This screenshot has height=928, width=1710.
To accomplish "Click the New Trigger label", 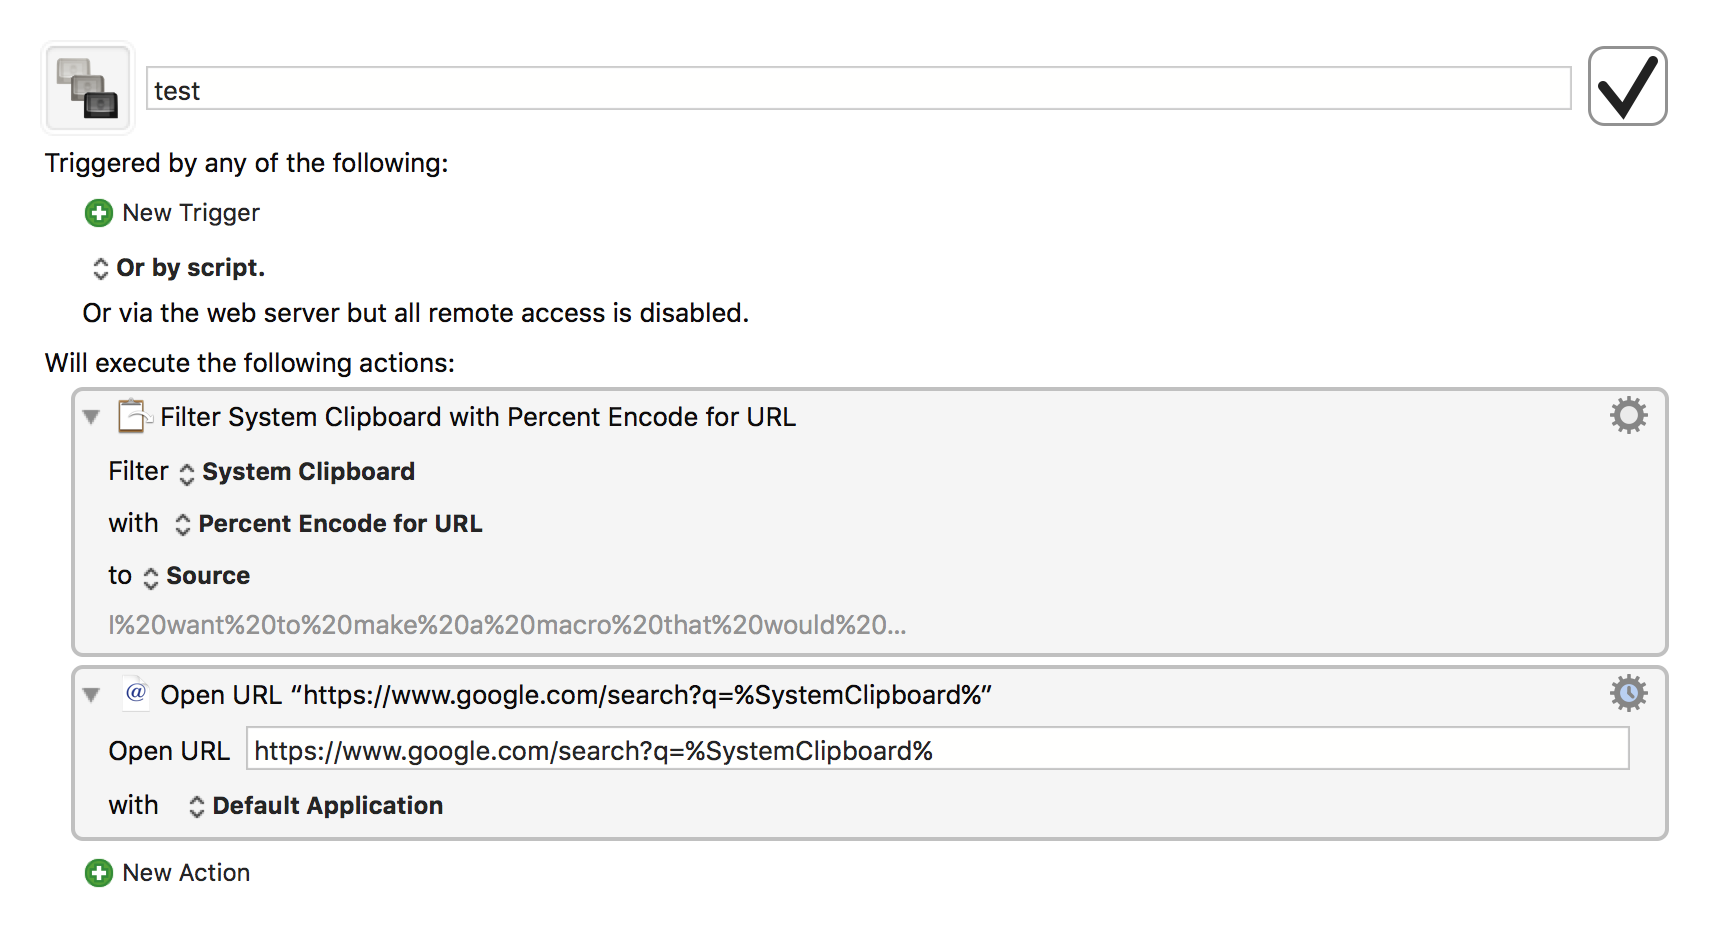I will click(x=191, y=213).
